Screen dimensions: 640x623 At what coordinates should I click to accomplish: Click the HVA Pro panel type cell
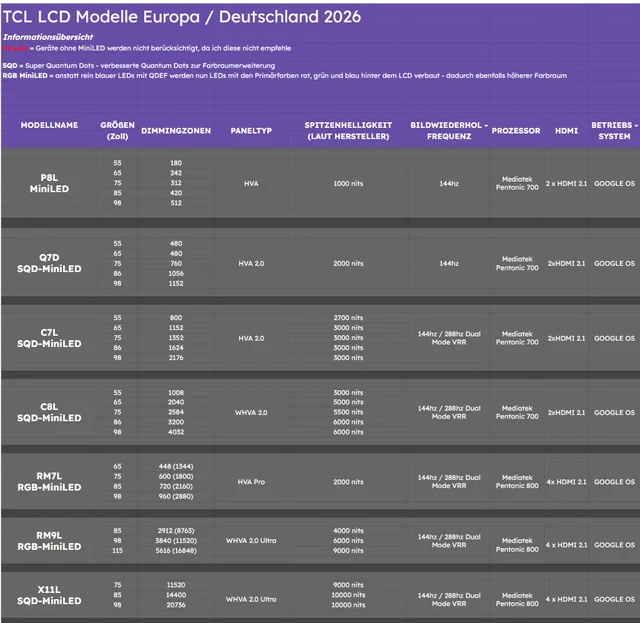pos(250,482)
